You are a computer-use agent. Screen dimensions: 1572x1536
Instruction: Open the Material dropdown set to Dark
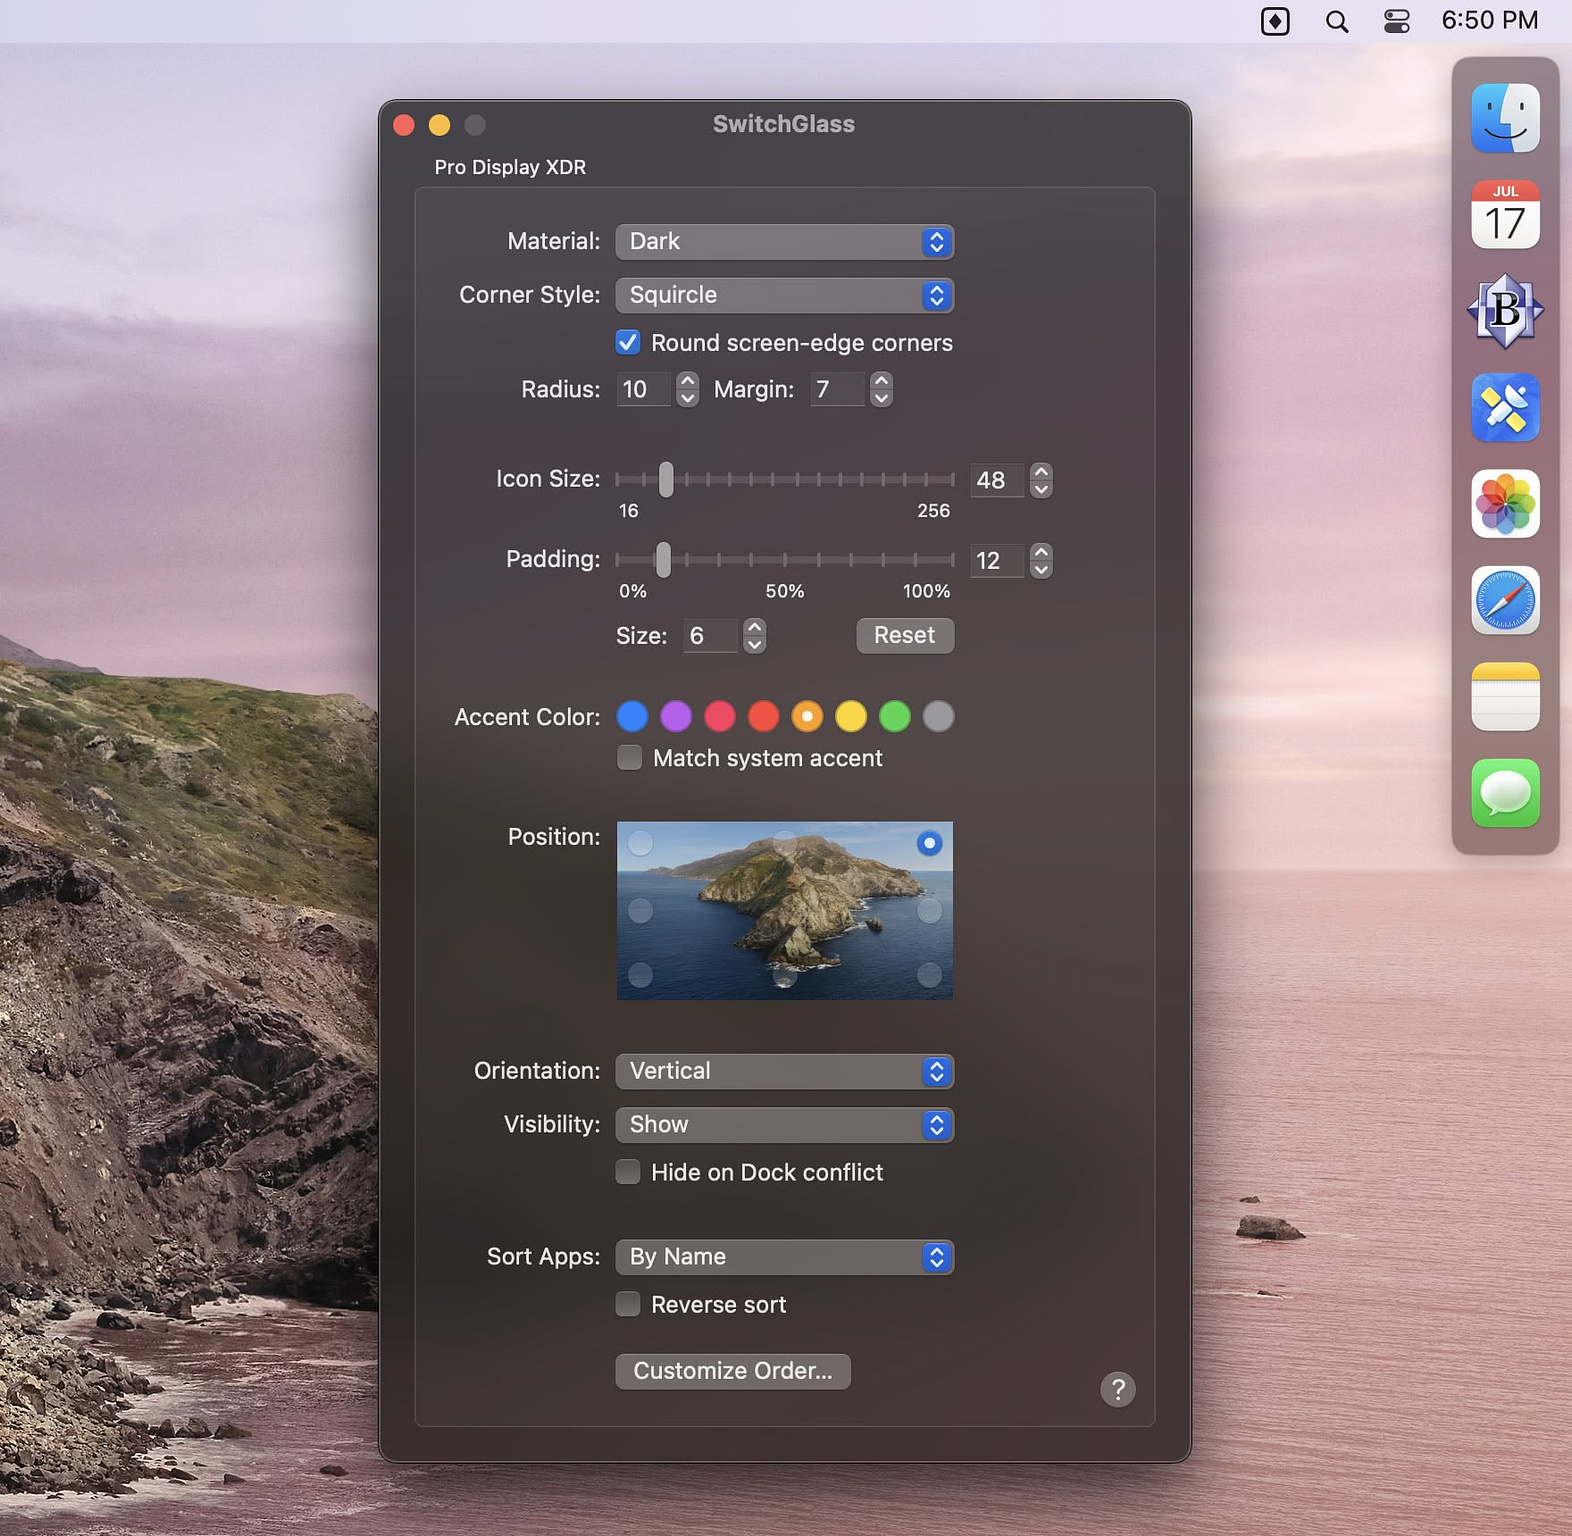point(784,242)
